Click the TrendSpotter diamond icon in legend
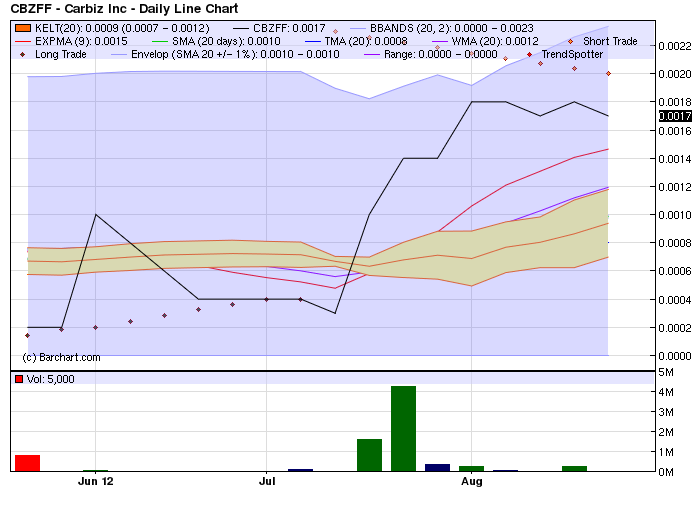 (x=529, y=54)
